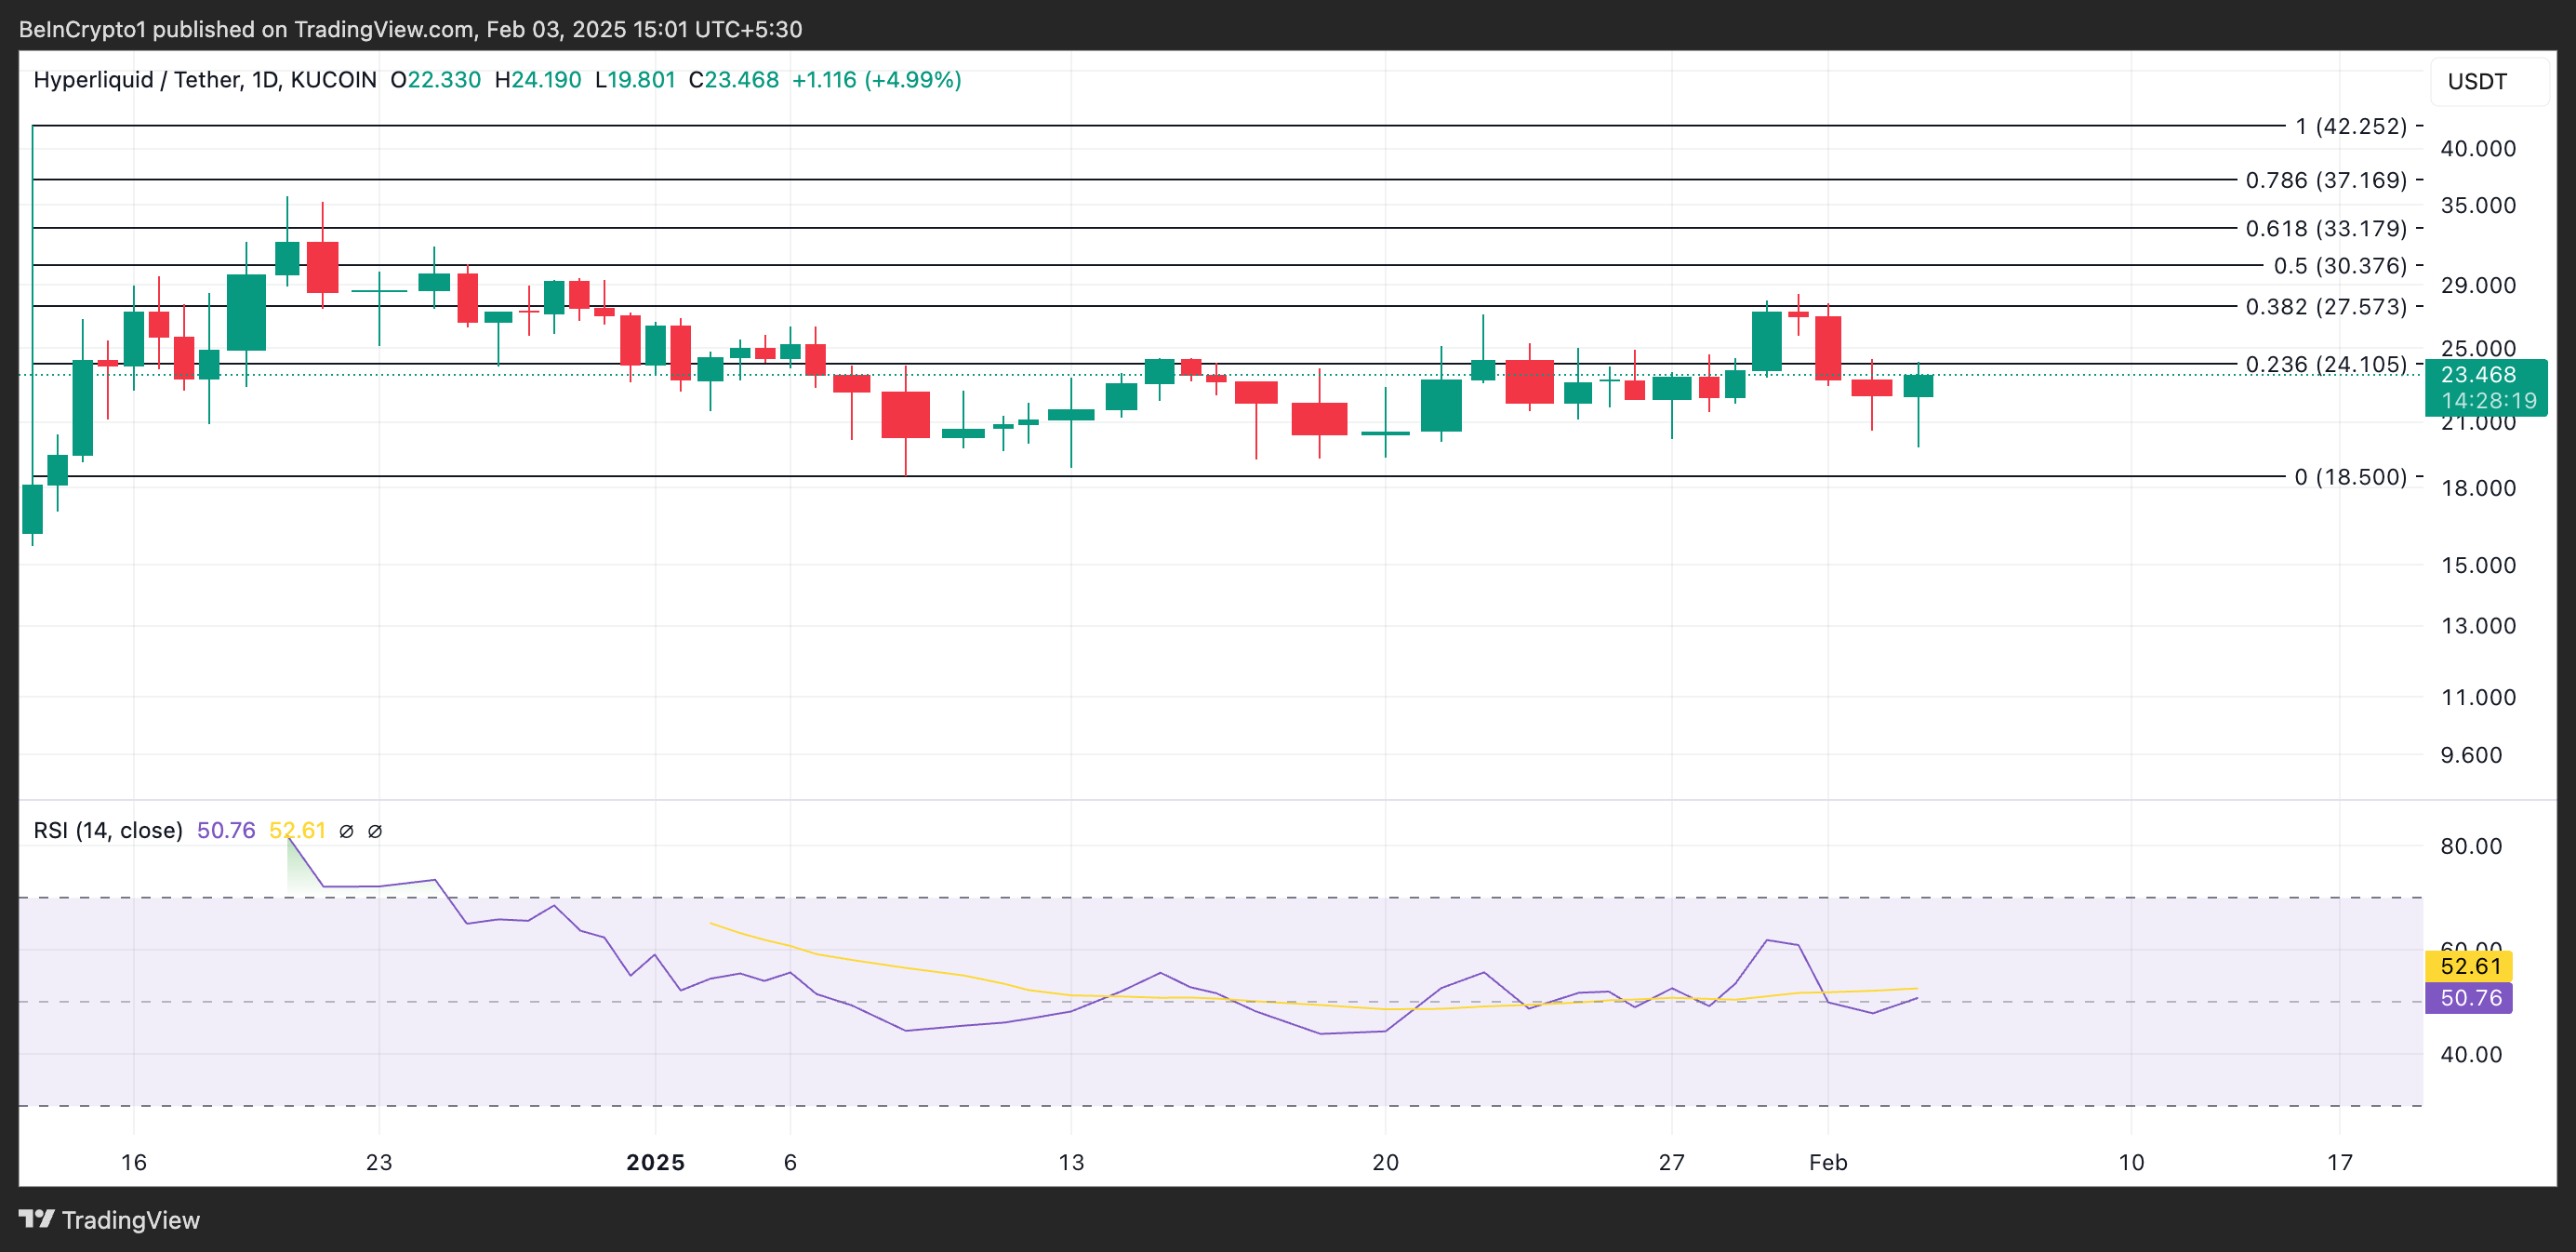Click the yellow 52.61 RSI axis label
Screen dimensions: 2576x1252
(2468, 966)
